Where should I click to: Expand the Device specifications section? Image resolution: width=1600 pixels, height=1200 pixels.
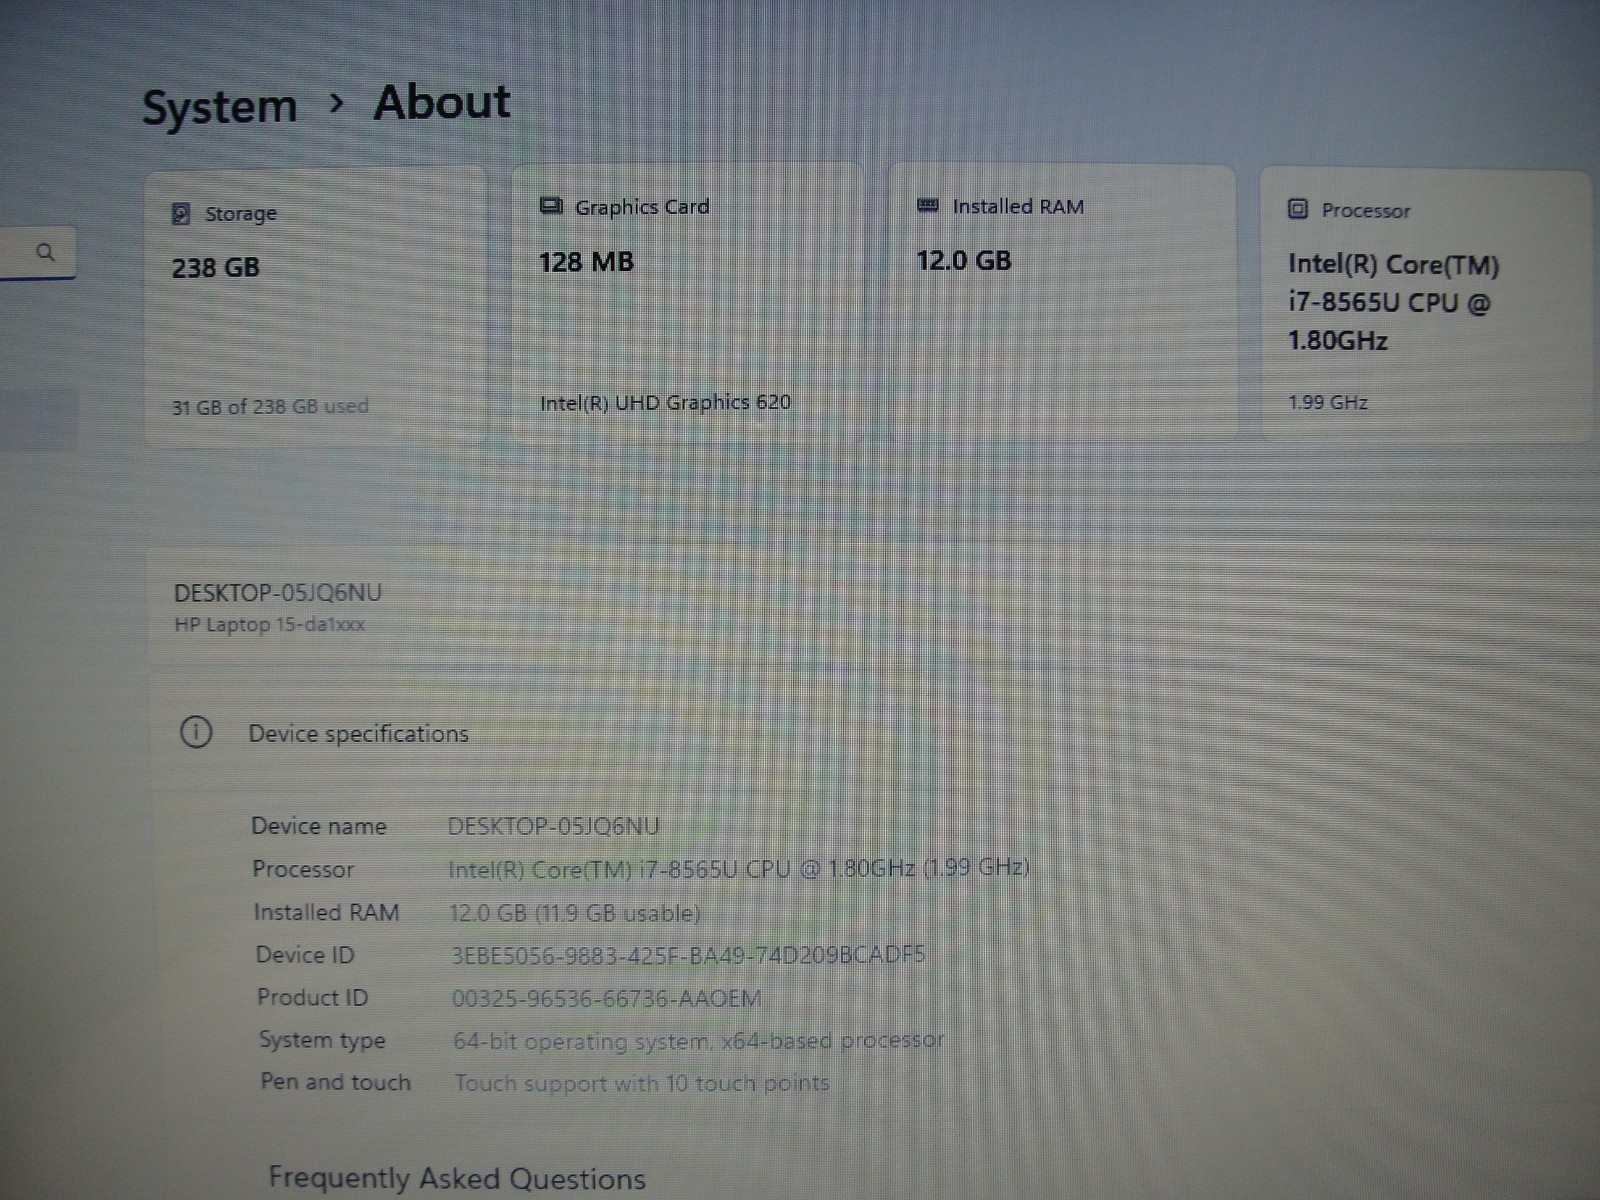point(870,733)
